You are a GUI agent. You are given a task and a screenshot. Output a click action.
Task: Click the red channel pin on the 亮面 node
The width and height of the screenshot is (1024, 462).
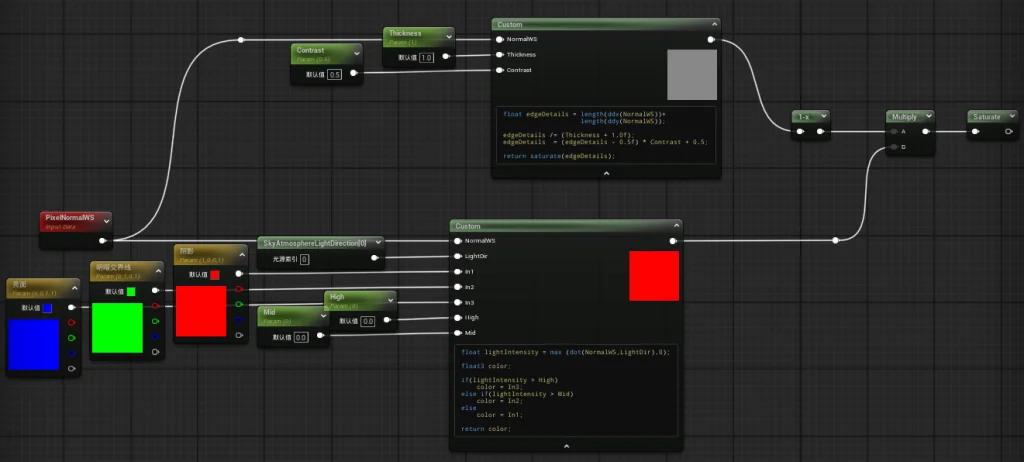pos(71,323)
